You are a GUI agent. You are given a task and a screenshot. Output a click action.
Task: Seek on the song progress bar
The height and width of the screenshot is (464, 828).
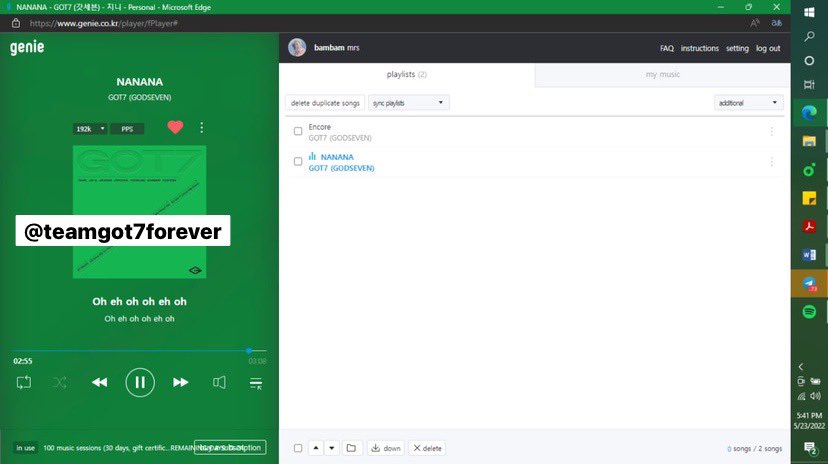point(139,351)
